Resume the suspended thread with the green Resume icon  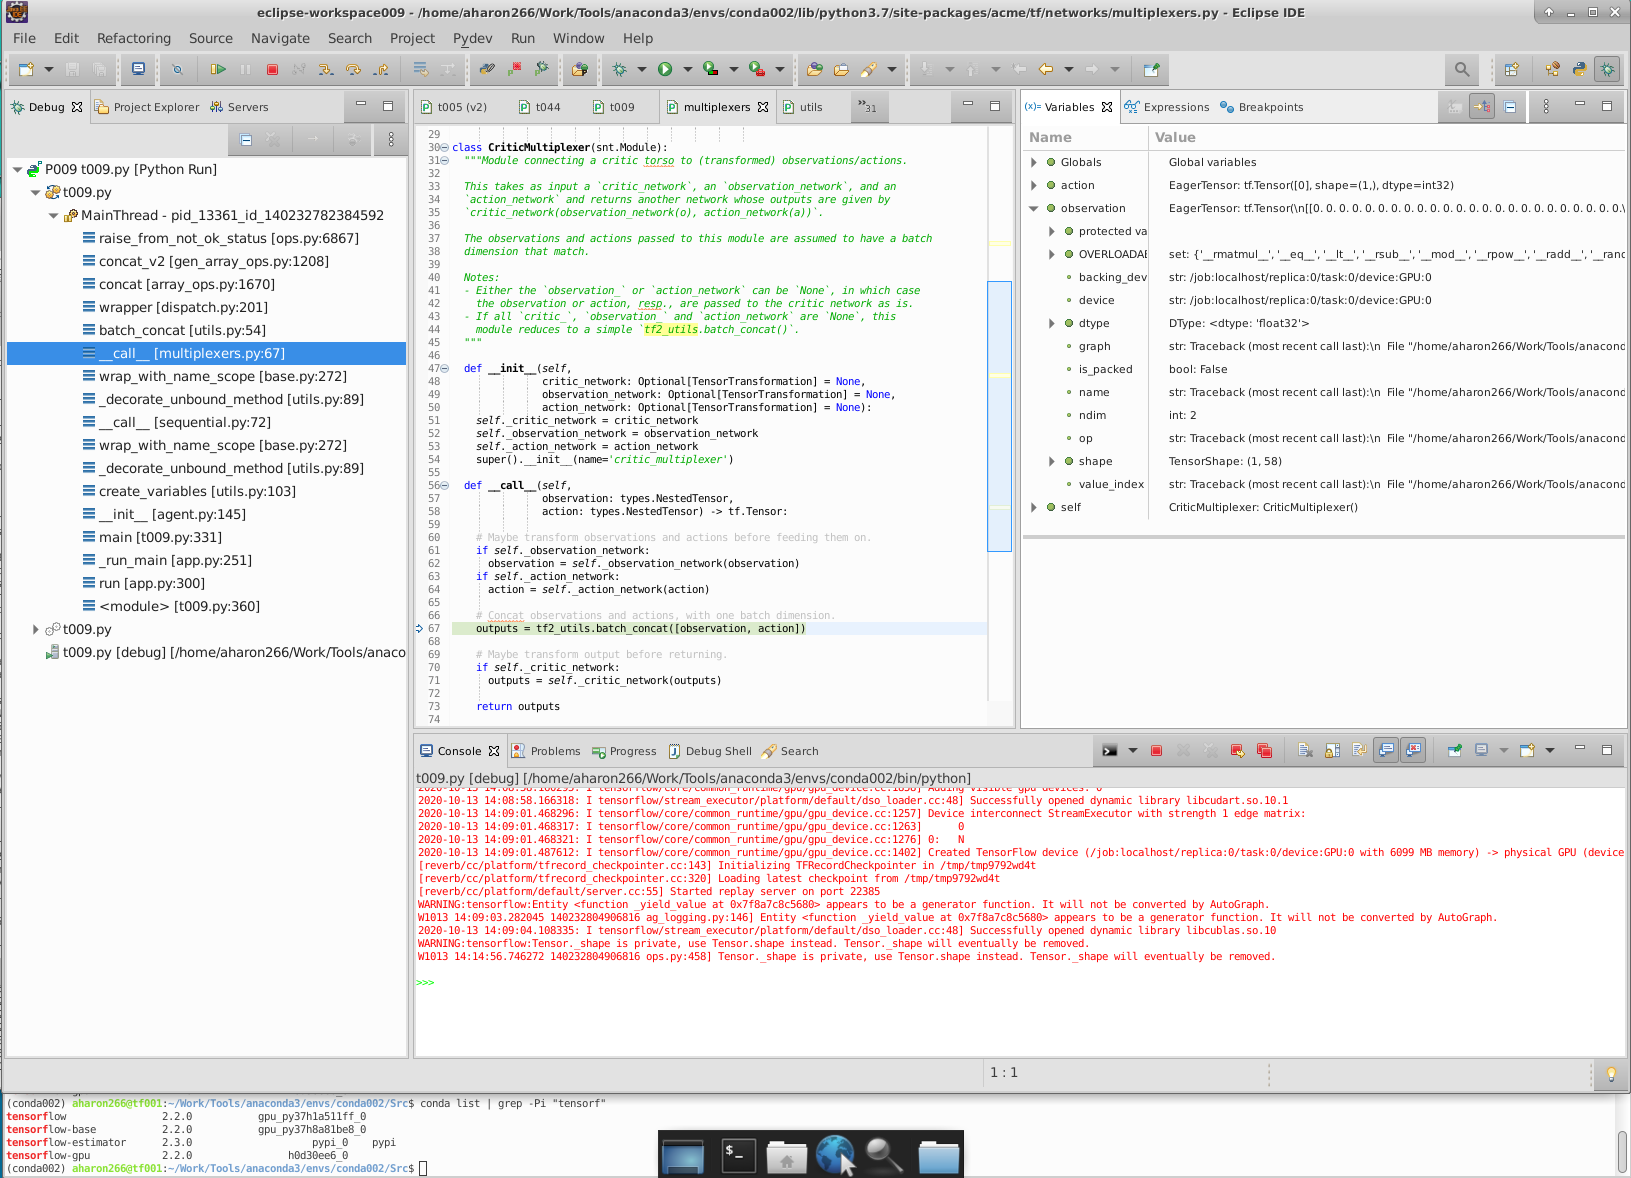218,69
